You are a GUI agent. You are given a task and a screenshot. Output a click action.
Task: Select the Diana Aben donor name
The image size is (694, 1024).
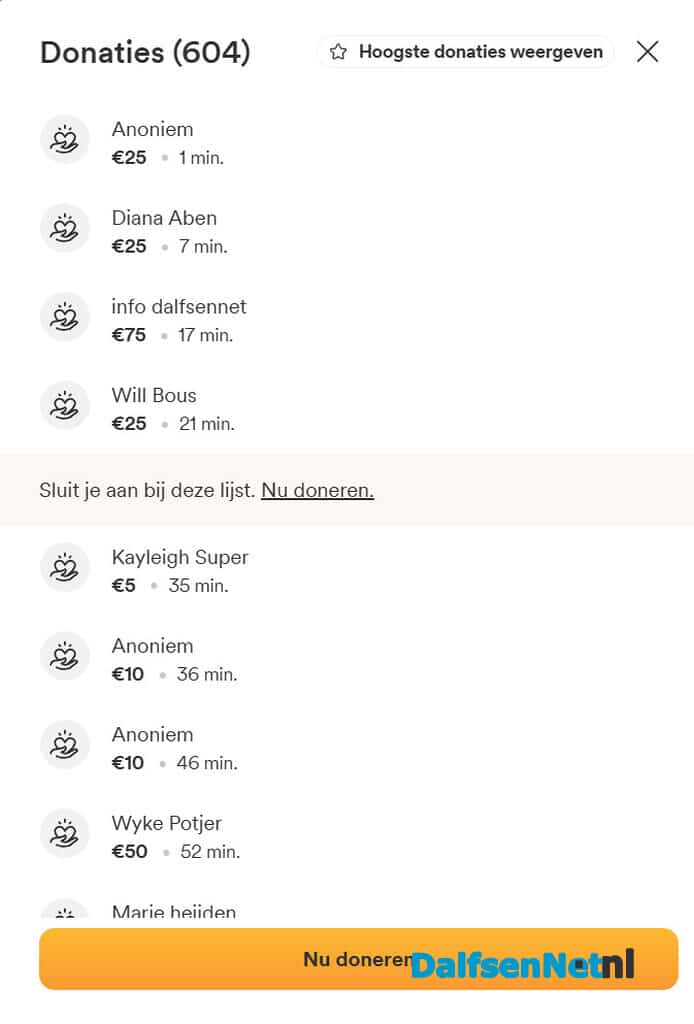(x=164, y=217)
